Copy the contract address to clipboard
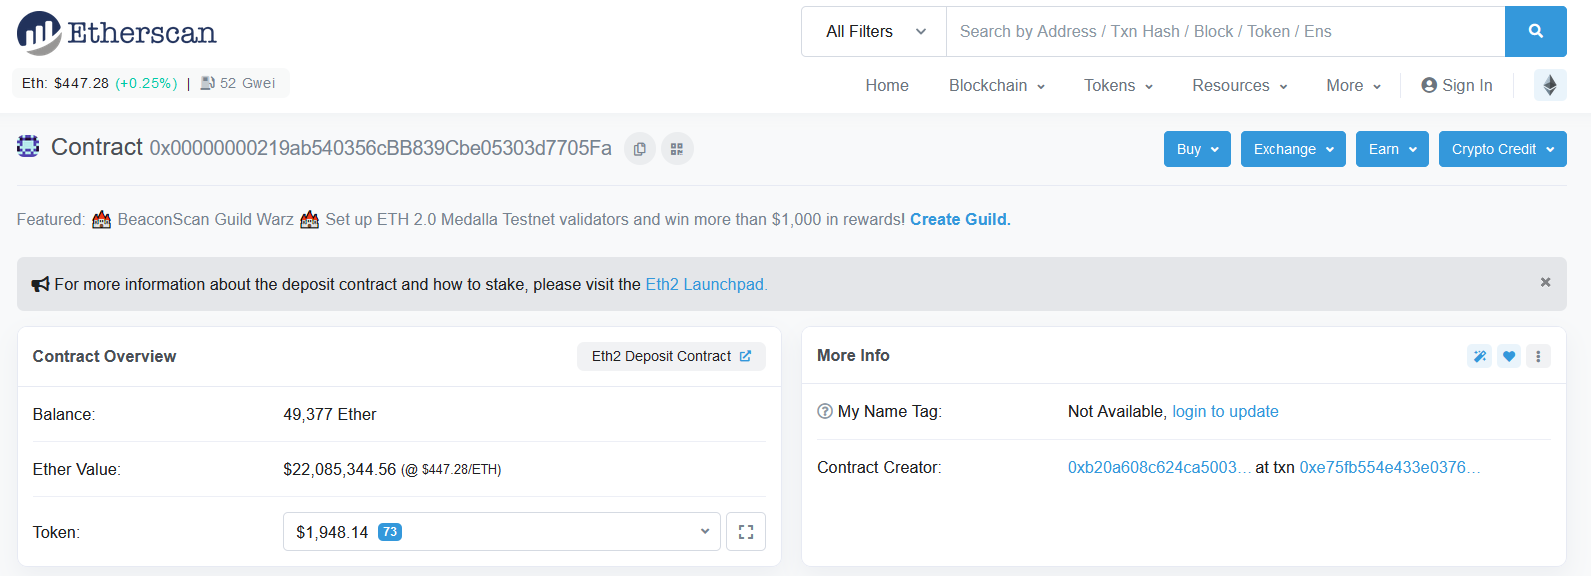The image size is (1591, 576). 640,149
